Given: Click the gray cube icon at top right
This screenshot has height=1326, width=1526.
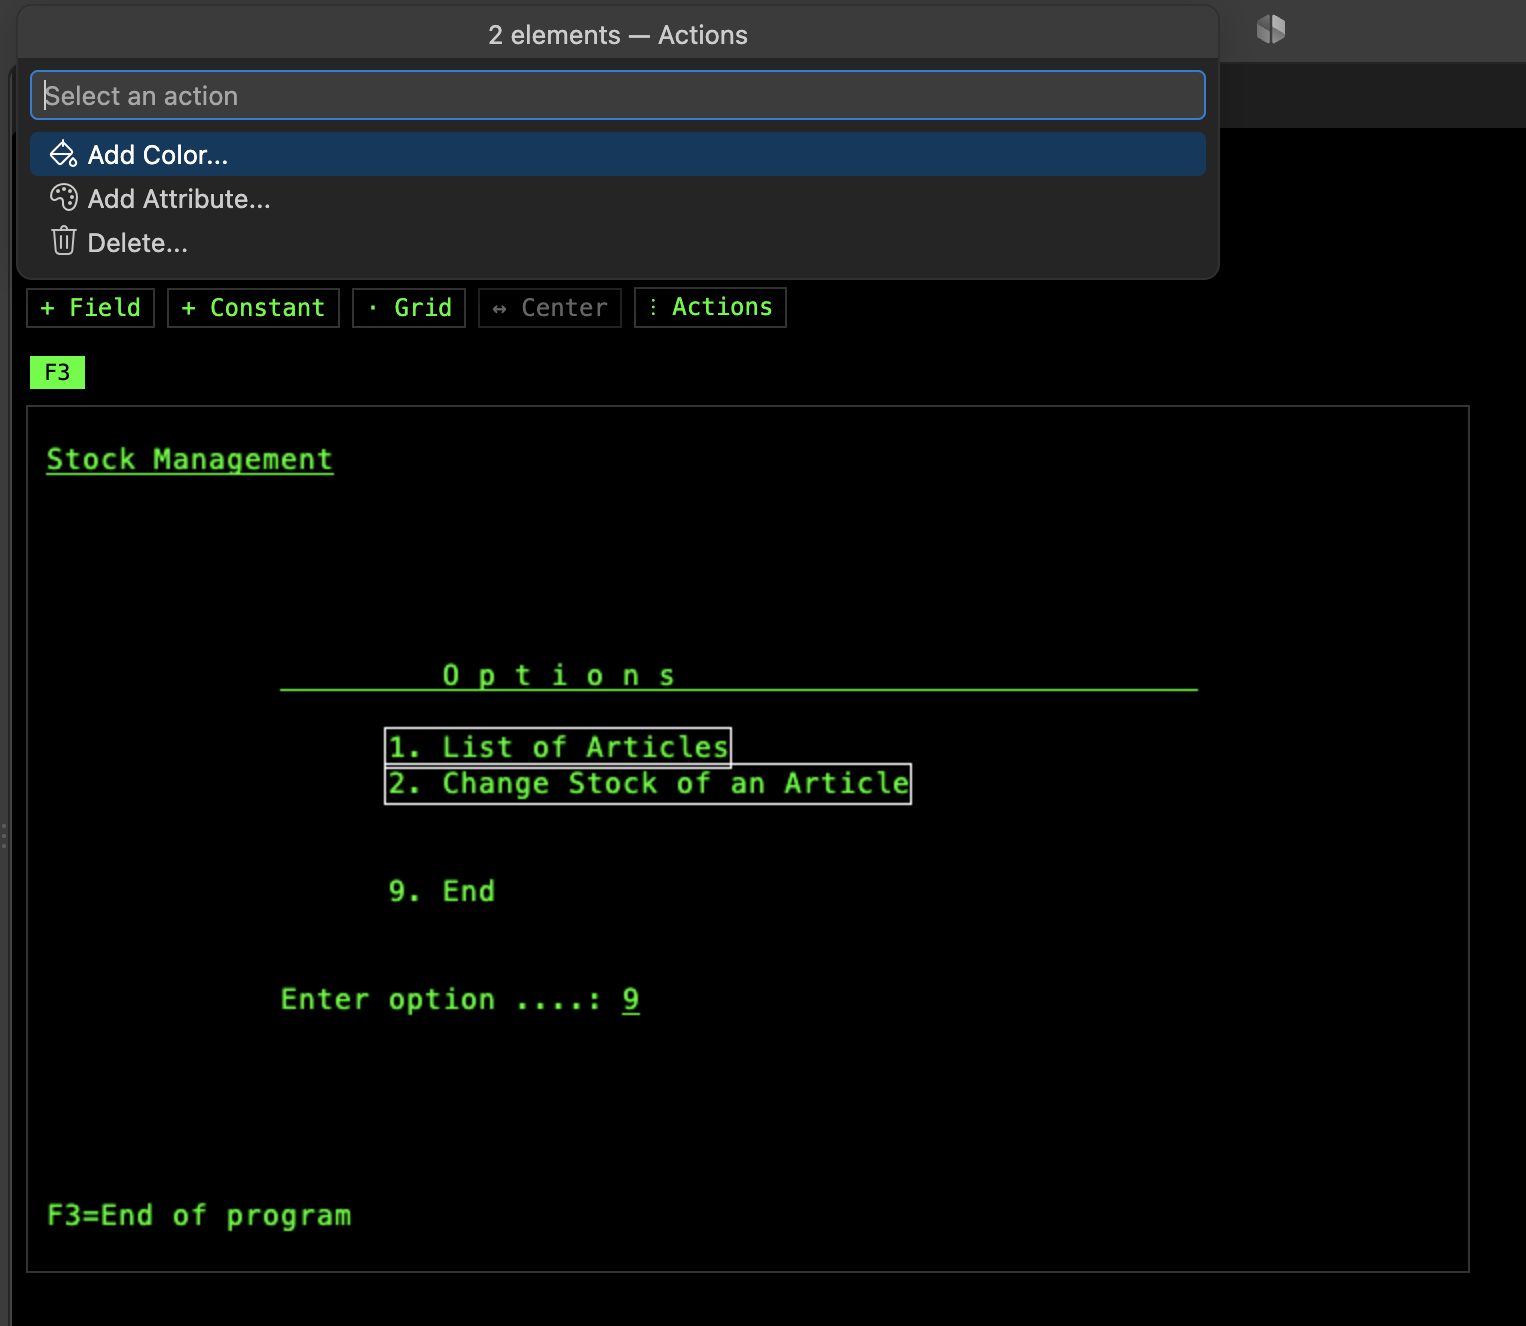Looking at the screenshot, I should tap(1270, 29).
